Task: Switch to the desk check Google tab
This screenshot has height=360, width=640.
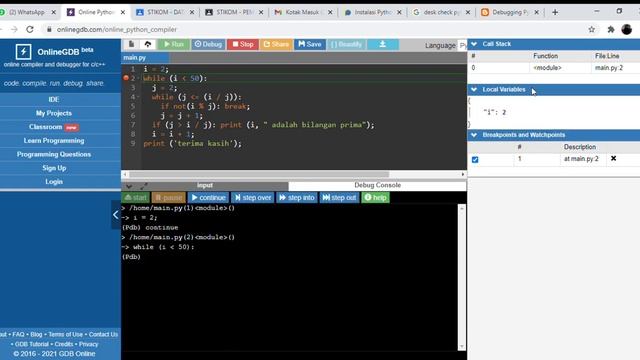Action: [442, 12]
